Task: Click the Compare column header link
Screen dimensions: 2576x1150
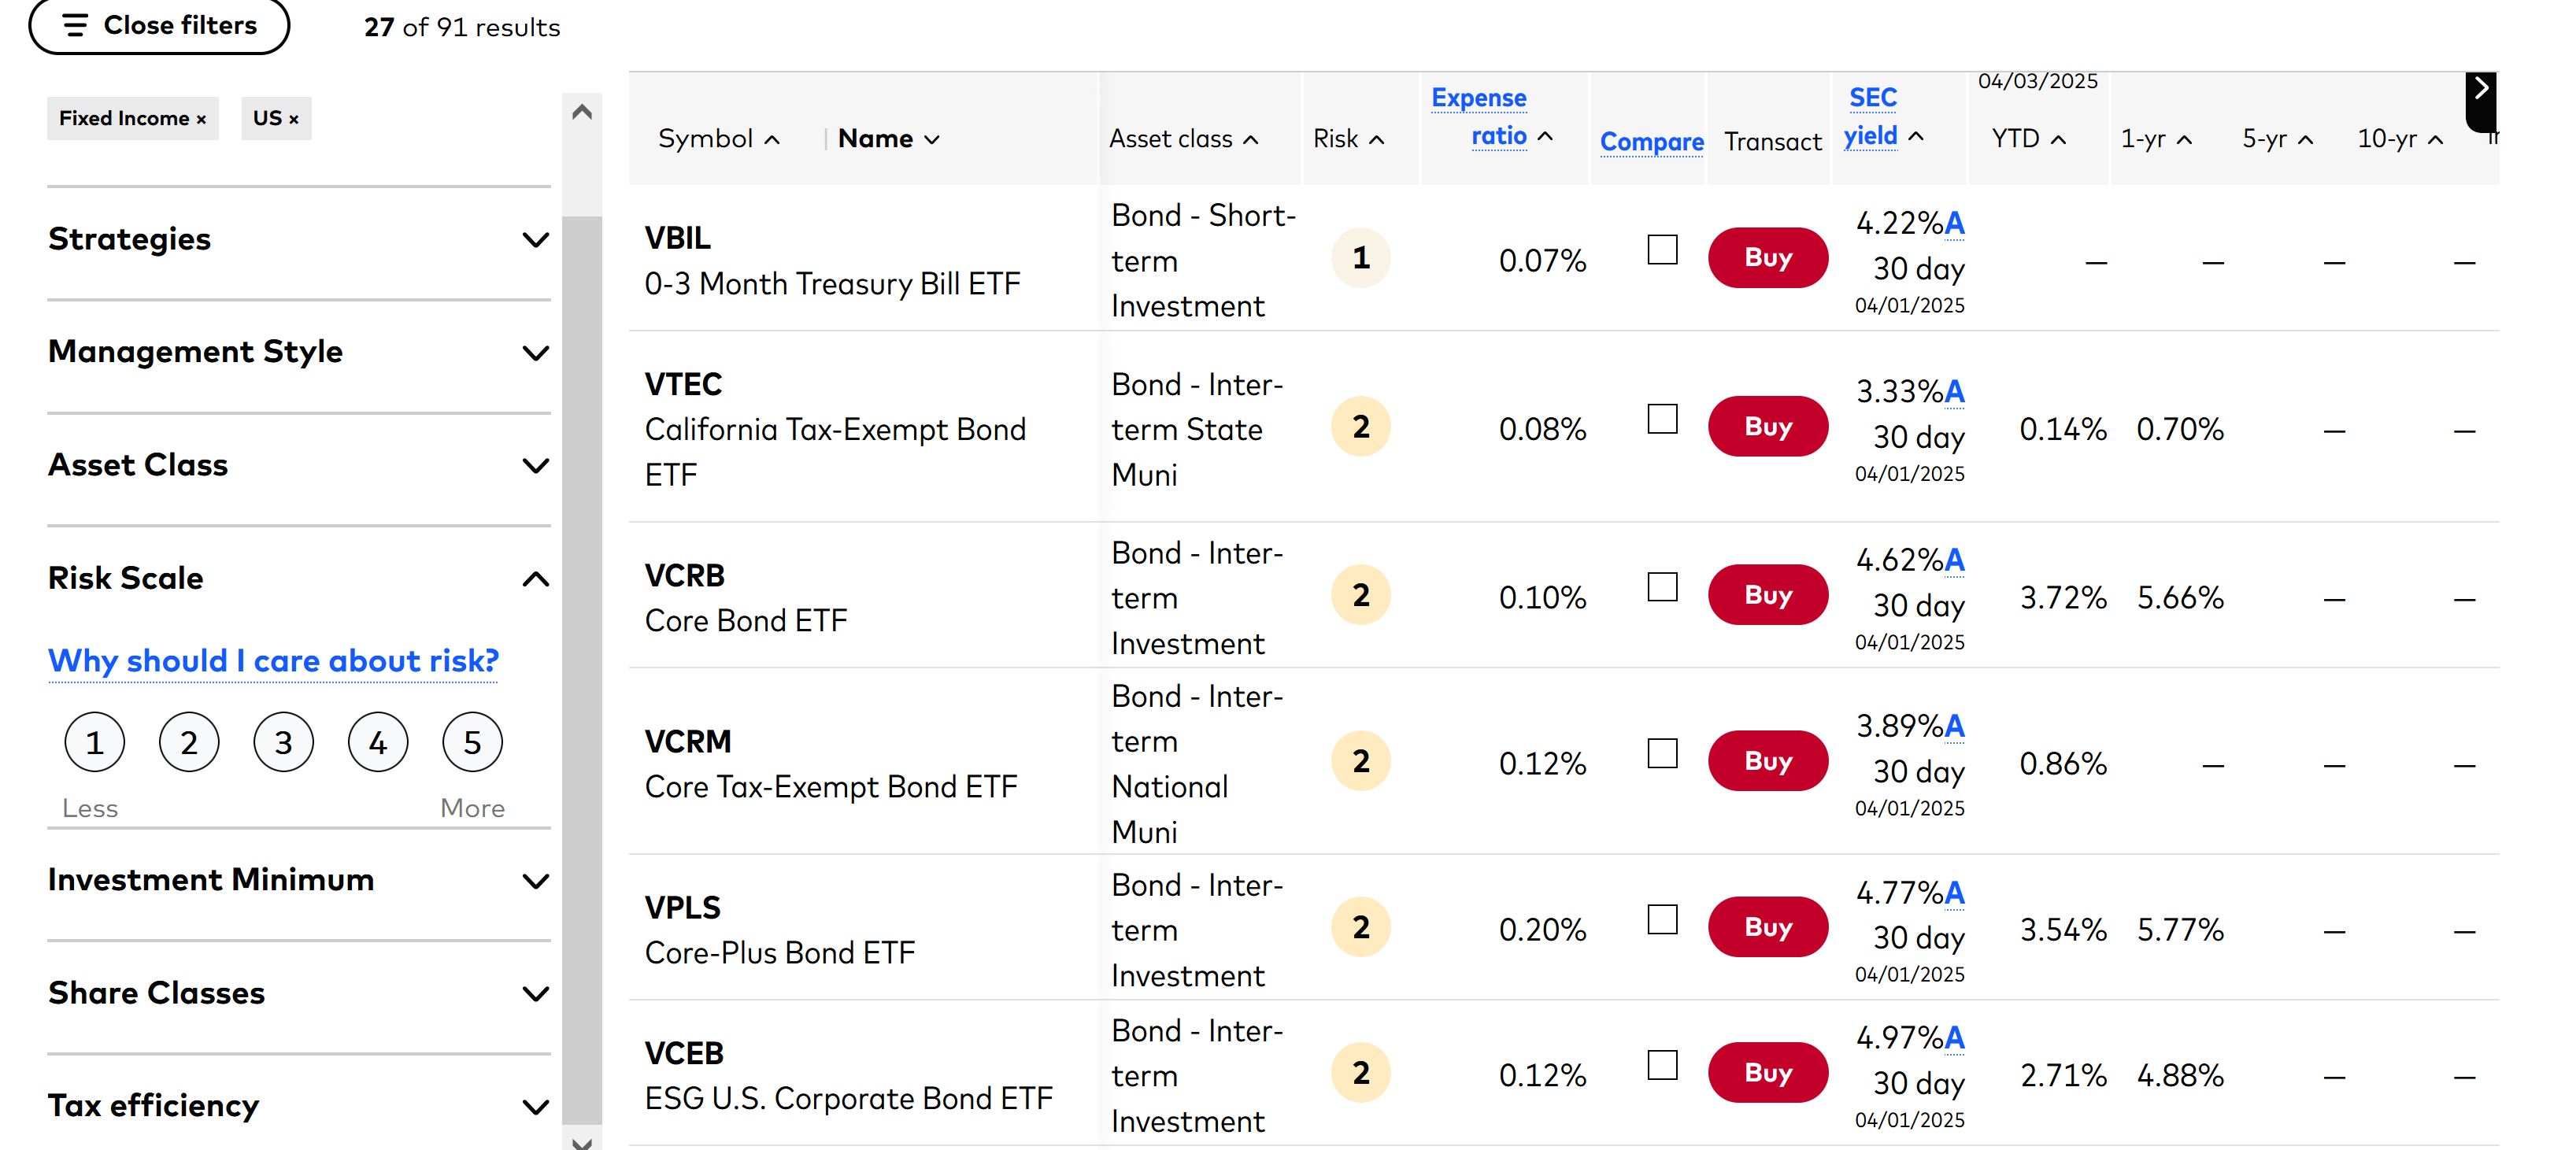Action: click(1652, 142)
